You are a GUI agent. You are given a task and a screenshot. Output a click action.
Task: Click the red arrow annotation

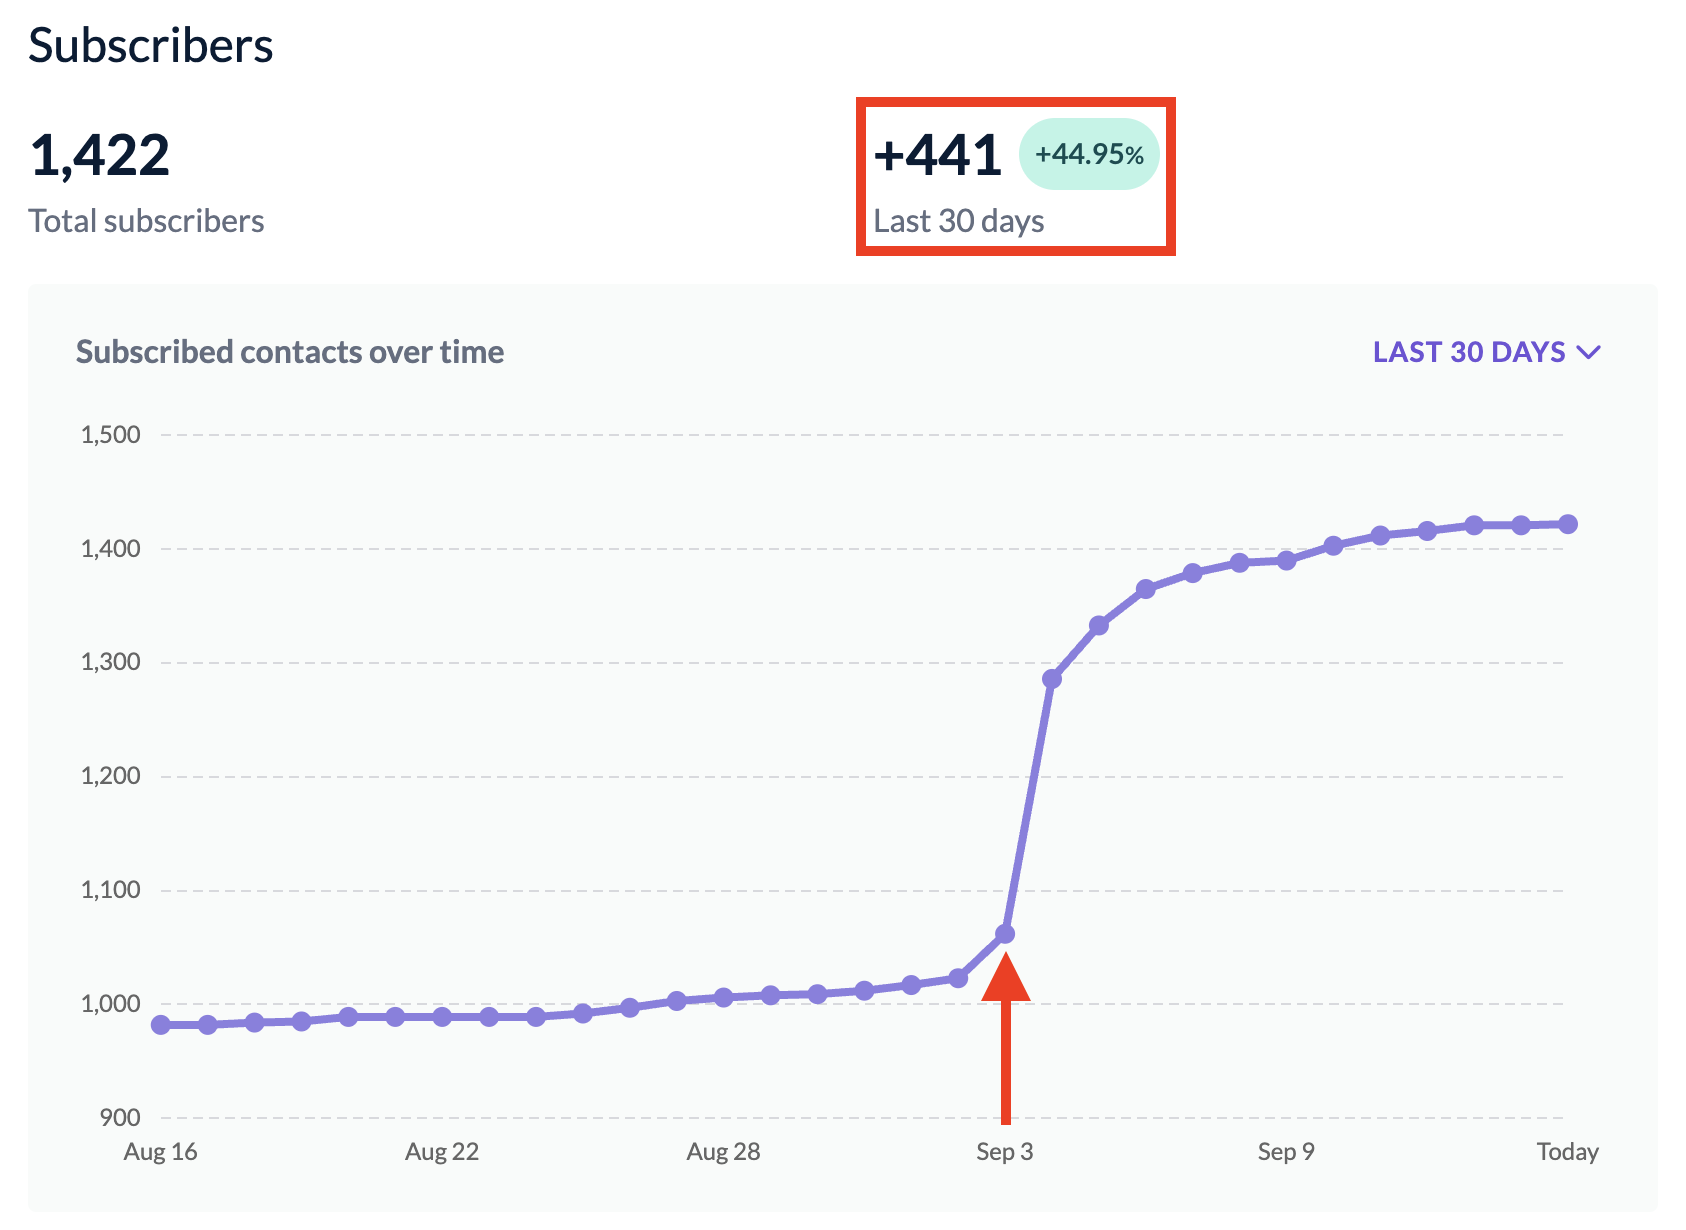coord(1005,1040)
